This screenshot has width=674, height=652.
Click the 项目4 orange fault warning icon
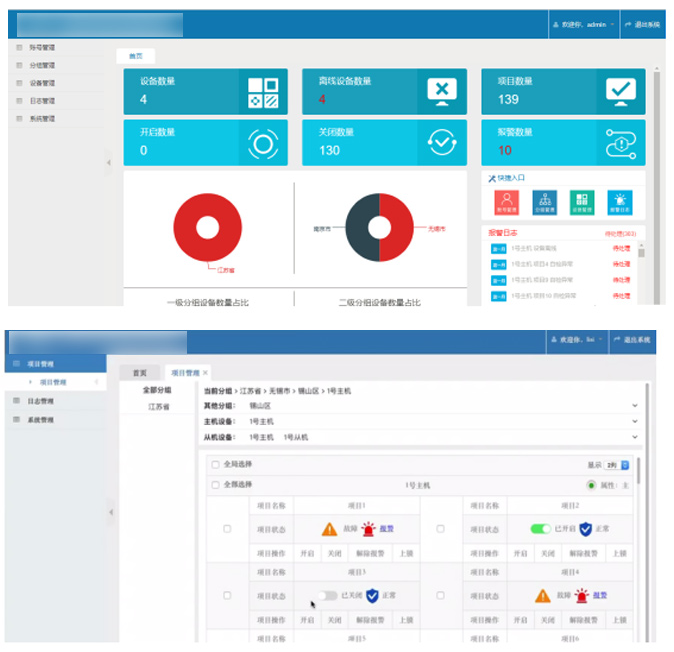(x=542, y=596)
